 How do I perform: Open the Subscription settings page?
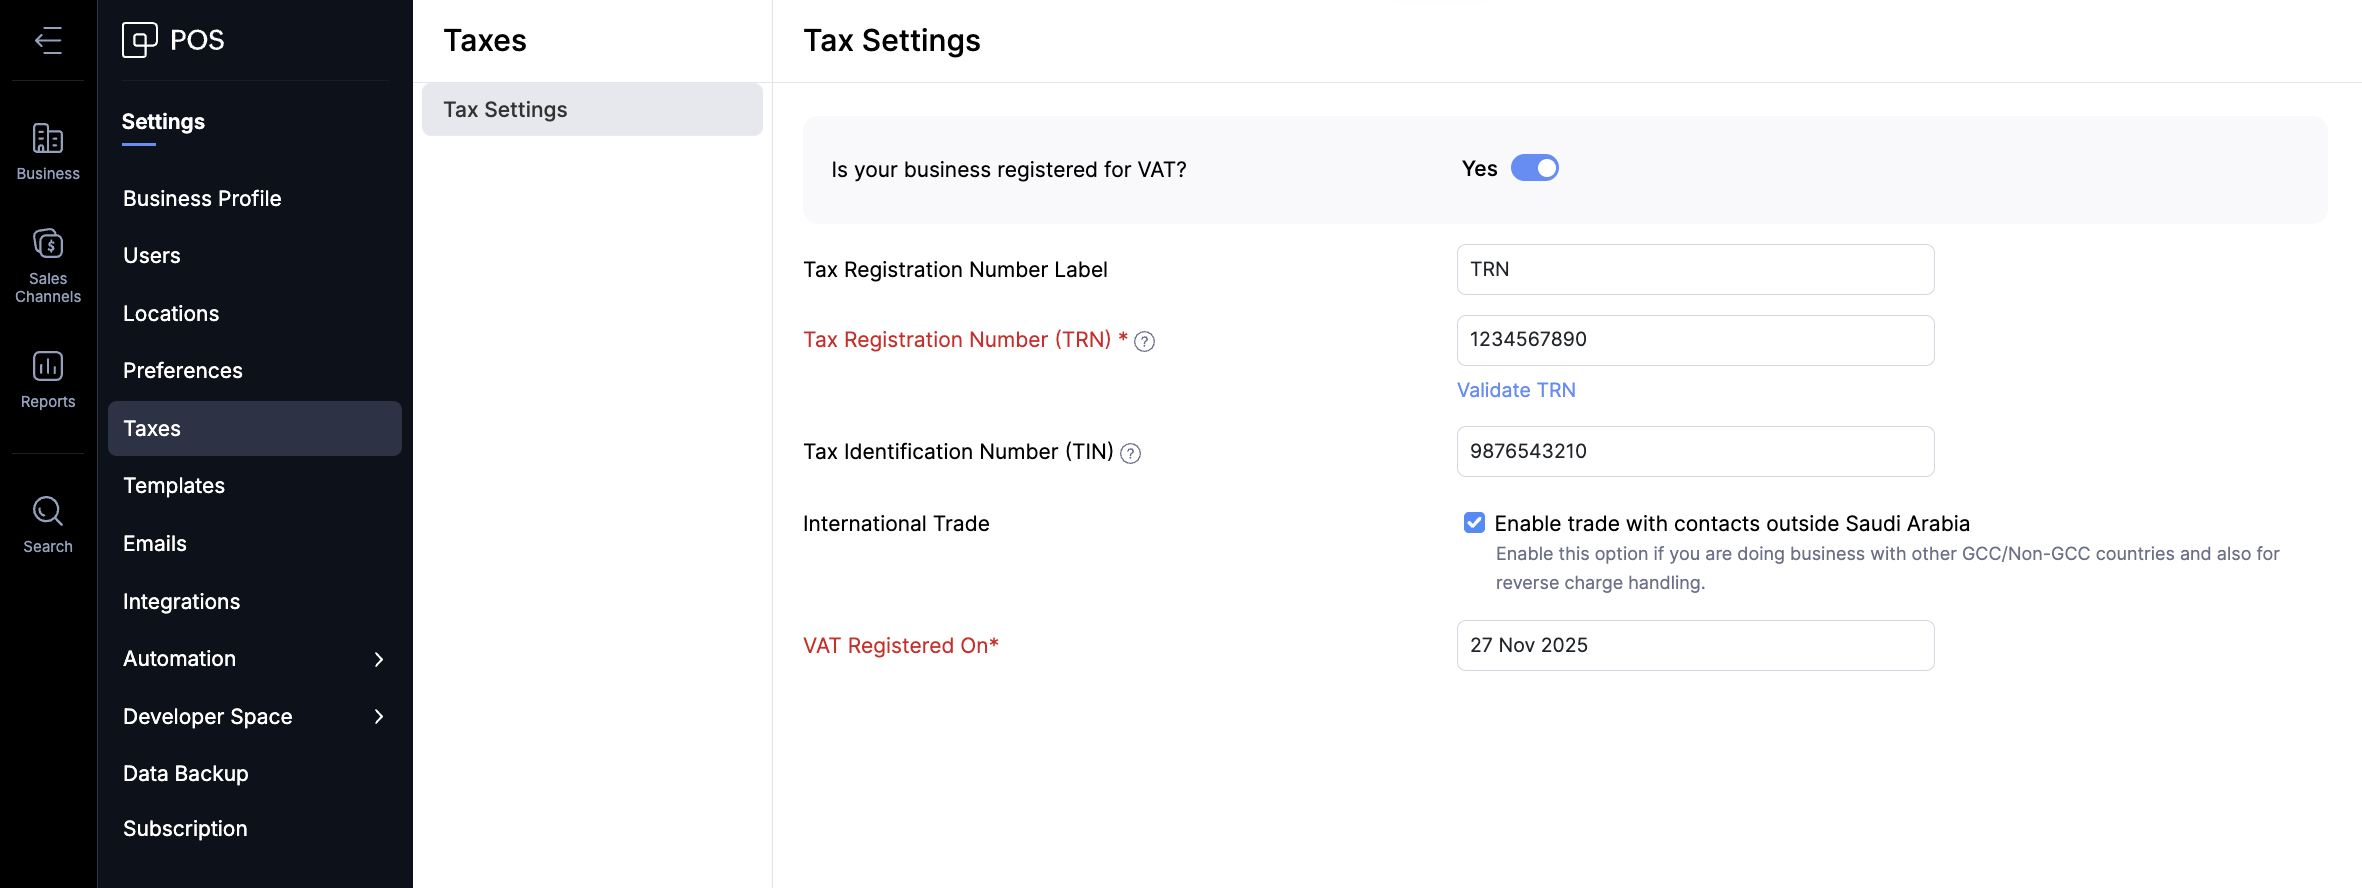(x=185, y=829)
